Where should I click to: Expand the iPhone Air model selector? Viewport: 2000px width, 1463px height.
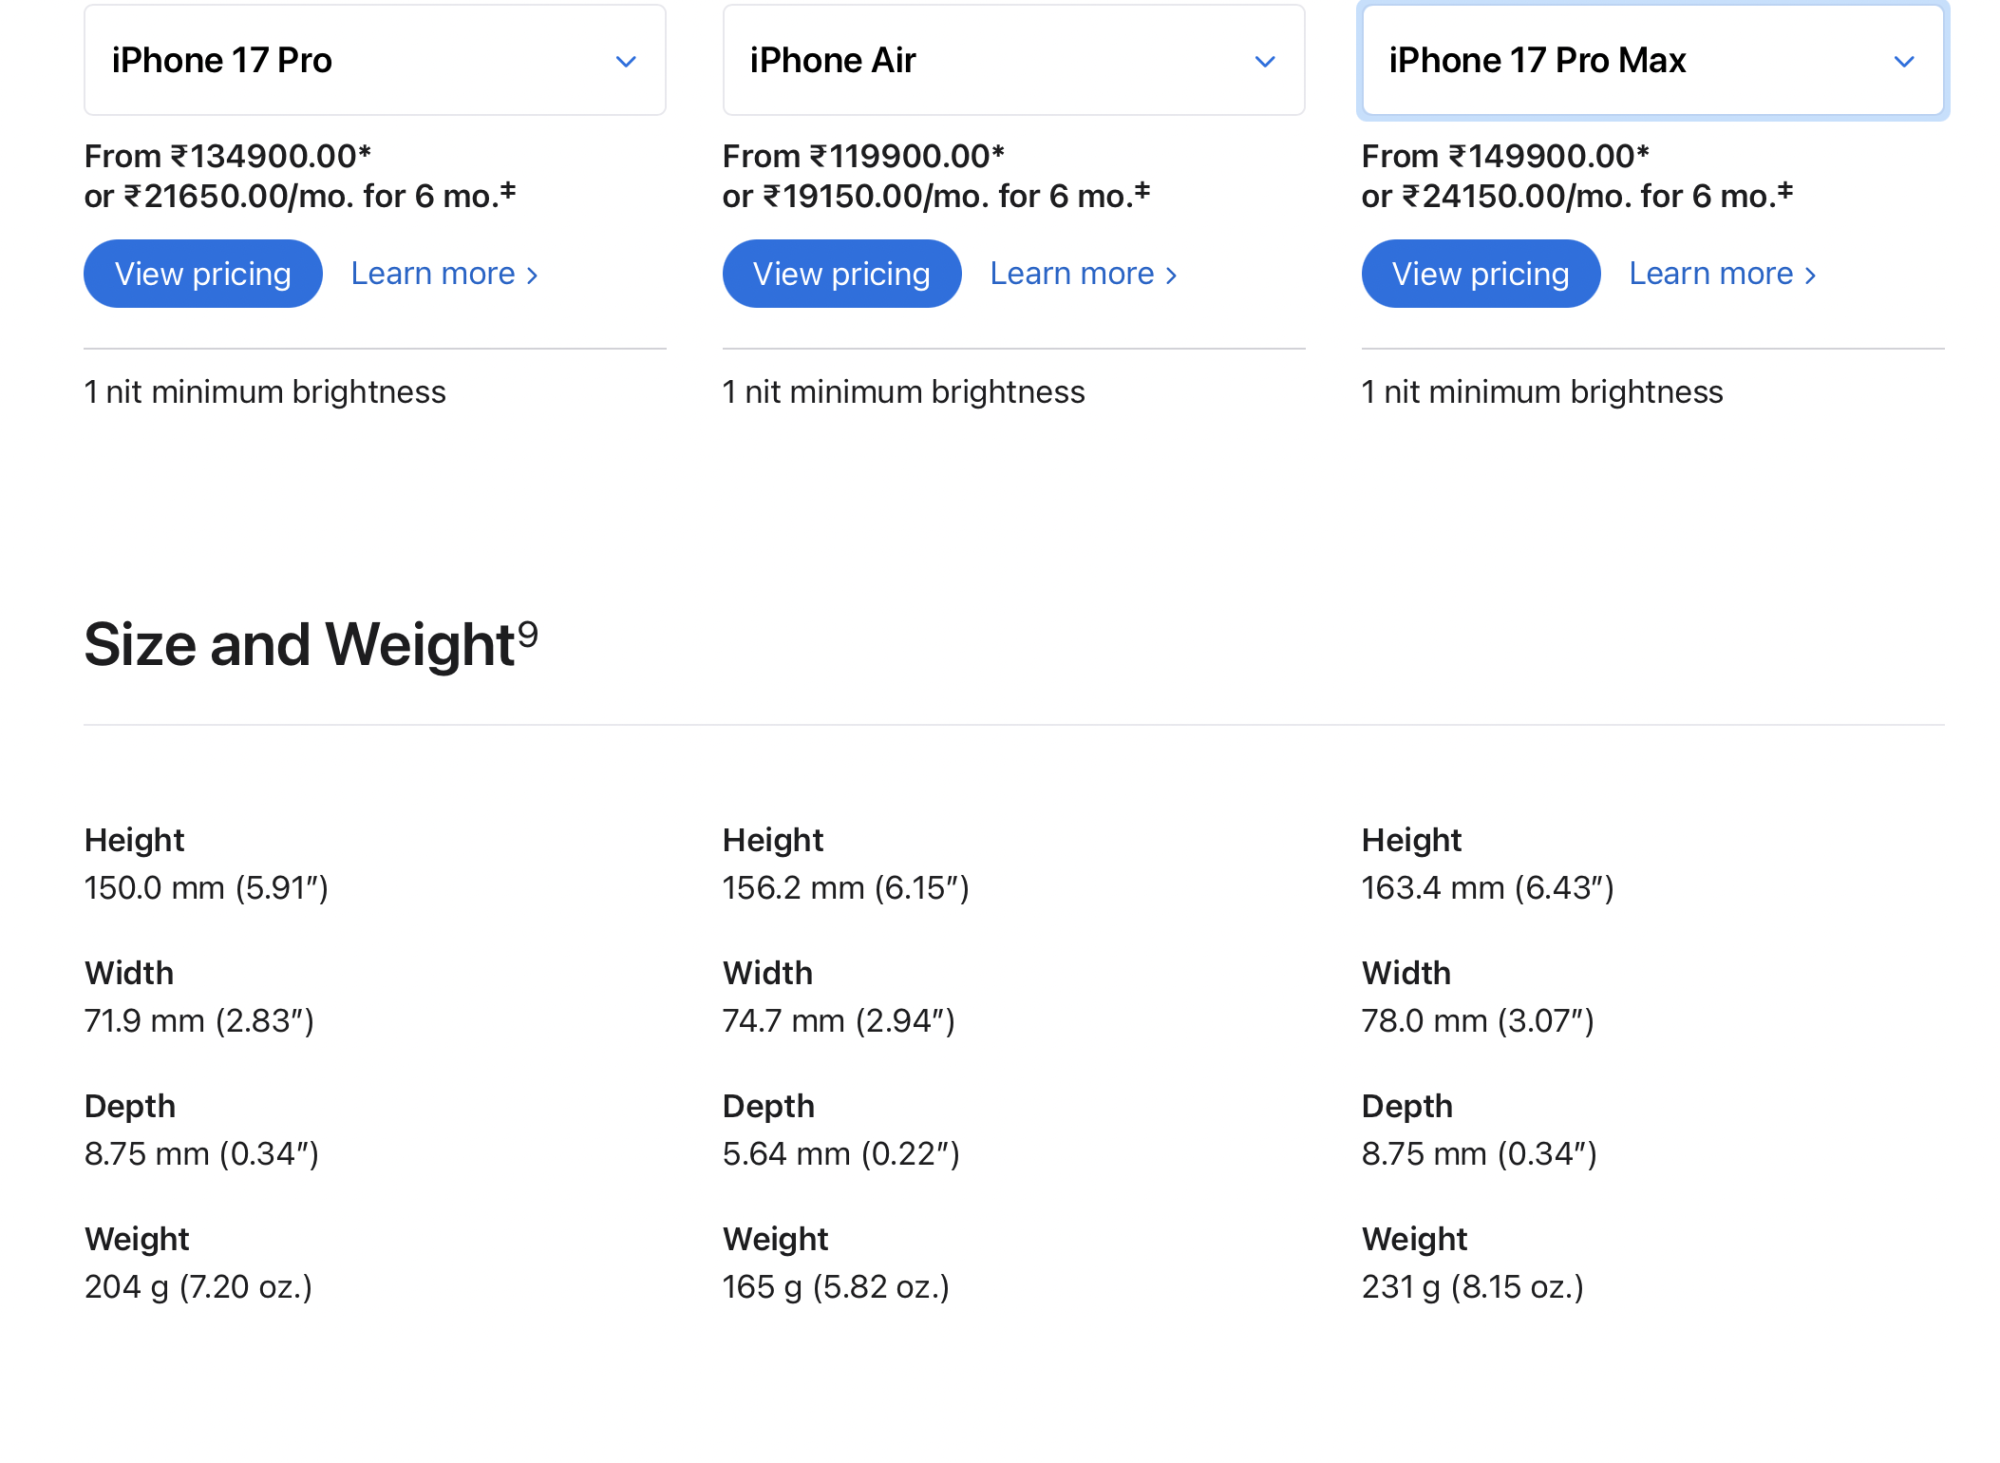(x=1013, y=61)
